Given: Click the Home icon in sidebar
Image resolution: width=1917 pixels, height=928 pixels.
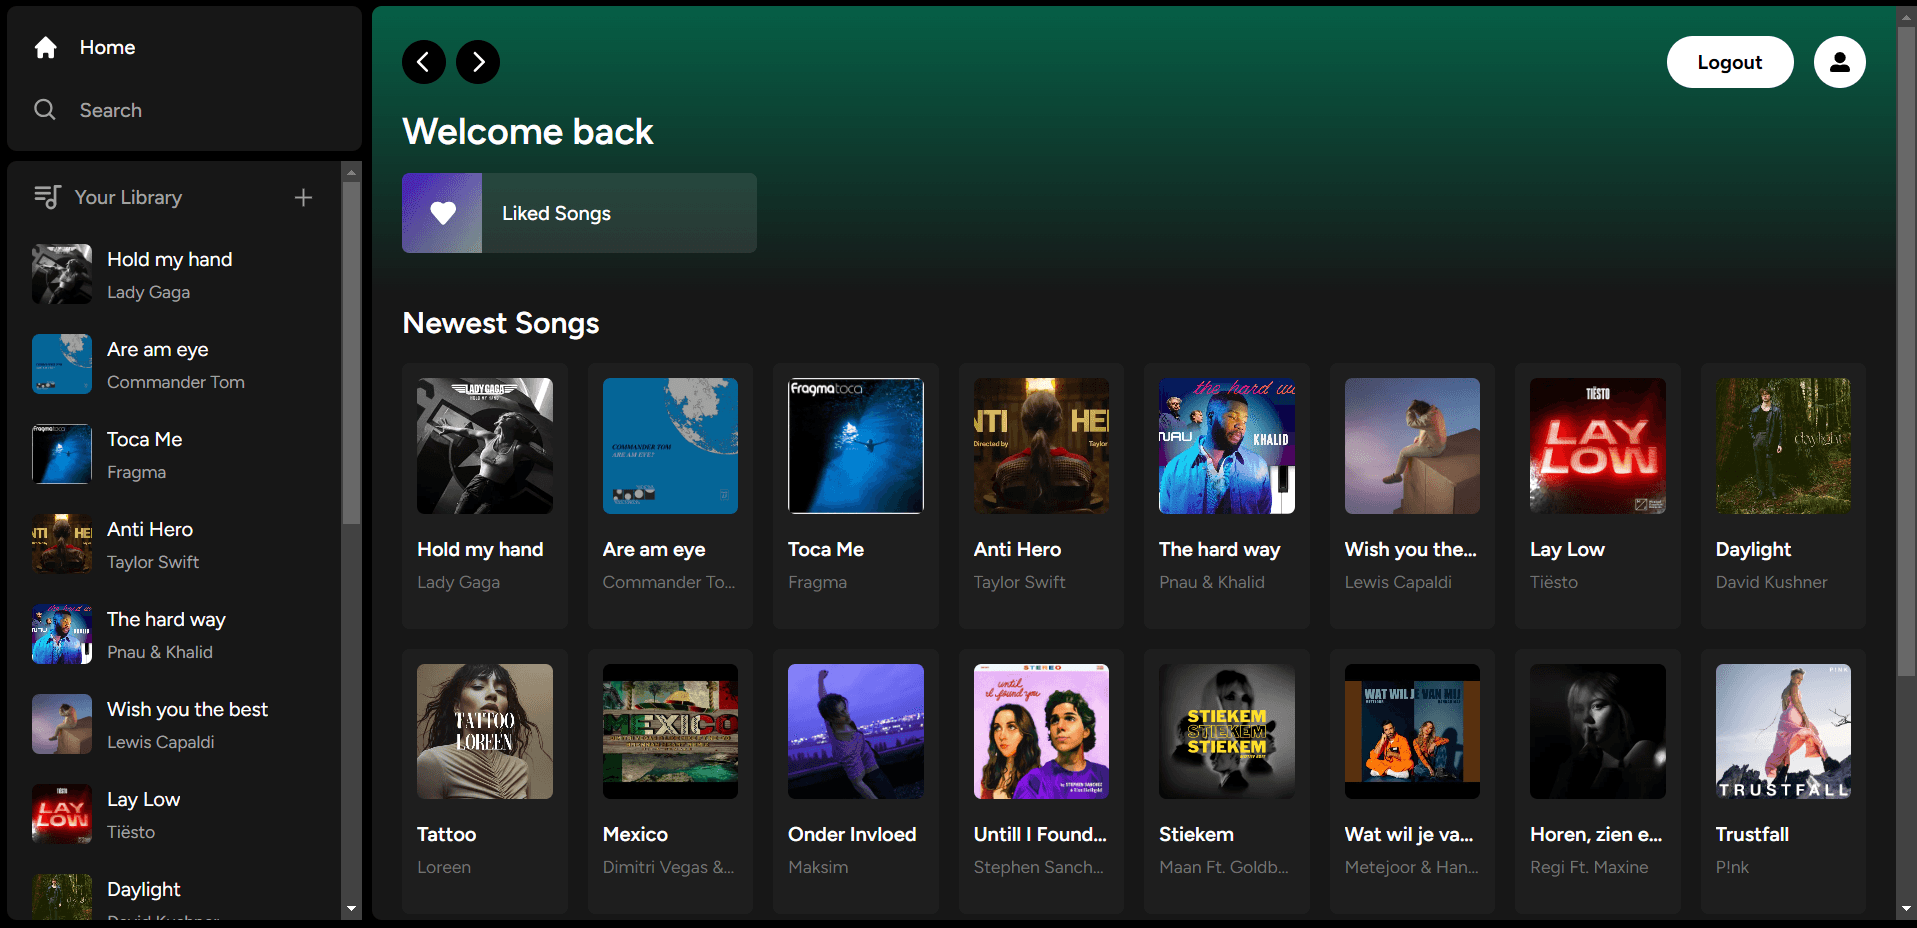Looking at the screenshot, I should click(45, 47).
